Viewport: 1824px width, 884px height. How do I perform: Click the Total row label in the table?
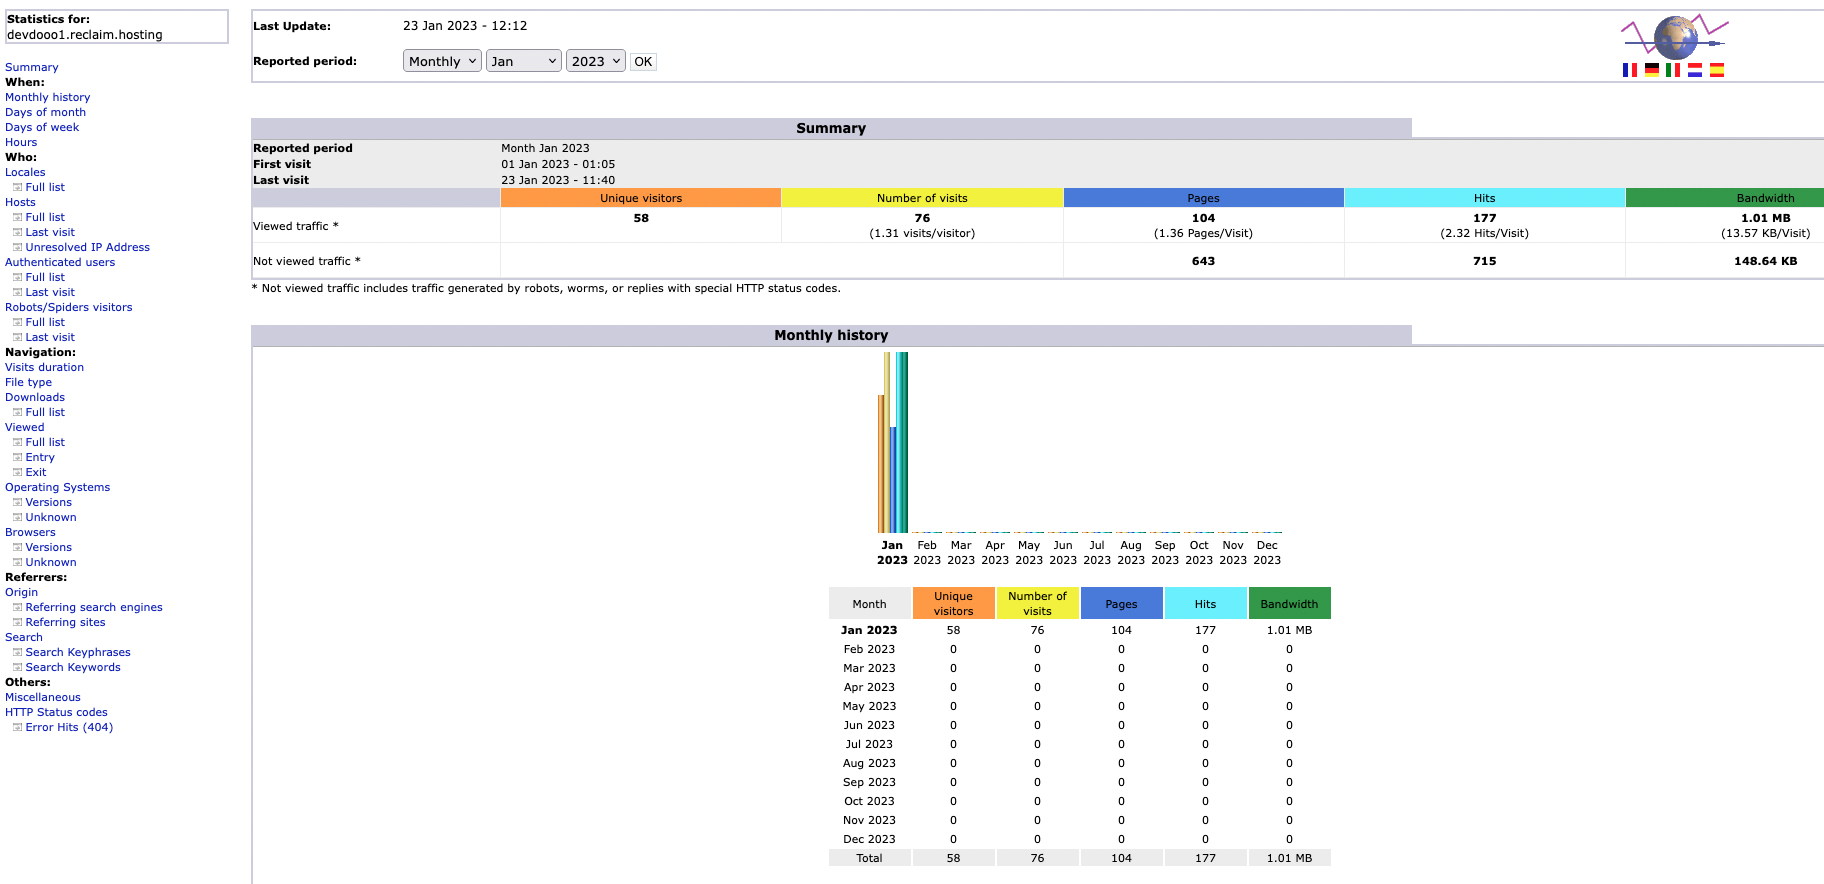pyautogui.click(x=869, y=858)
